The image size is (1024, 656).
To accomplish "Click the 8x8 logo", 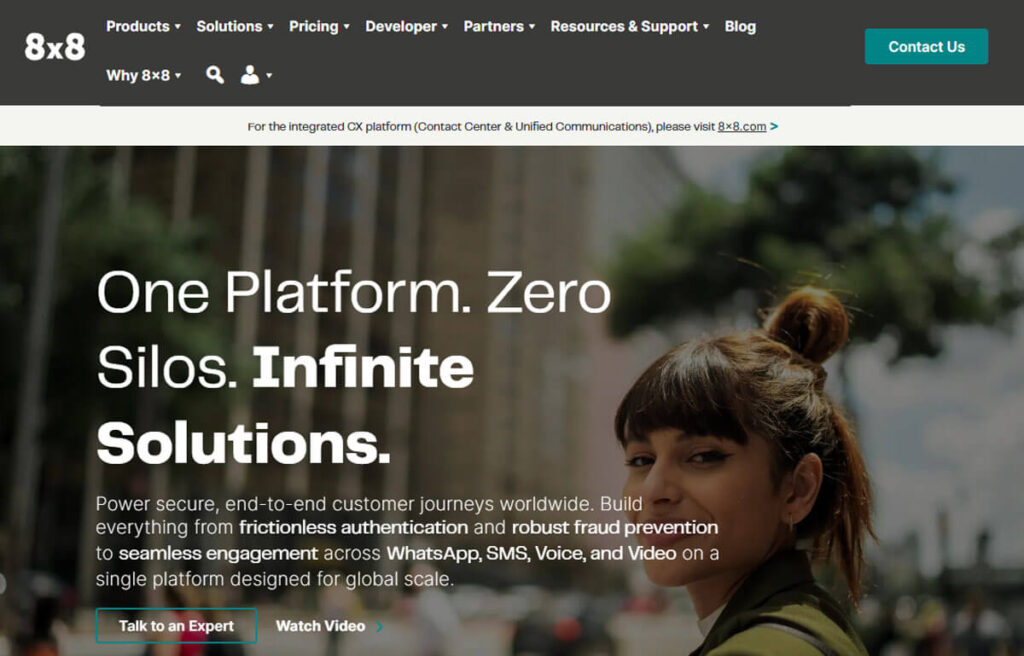I will pyautogui.click(x=55, y=48).
